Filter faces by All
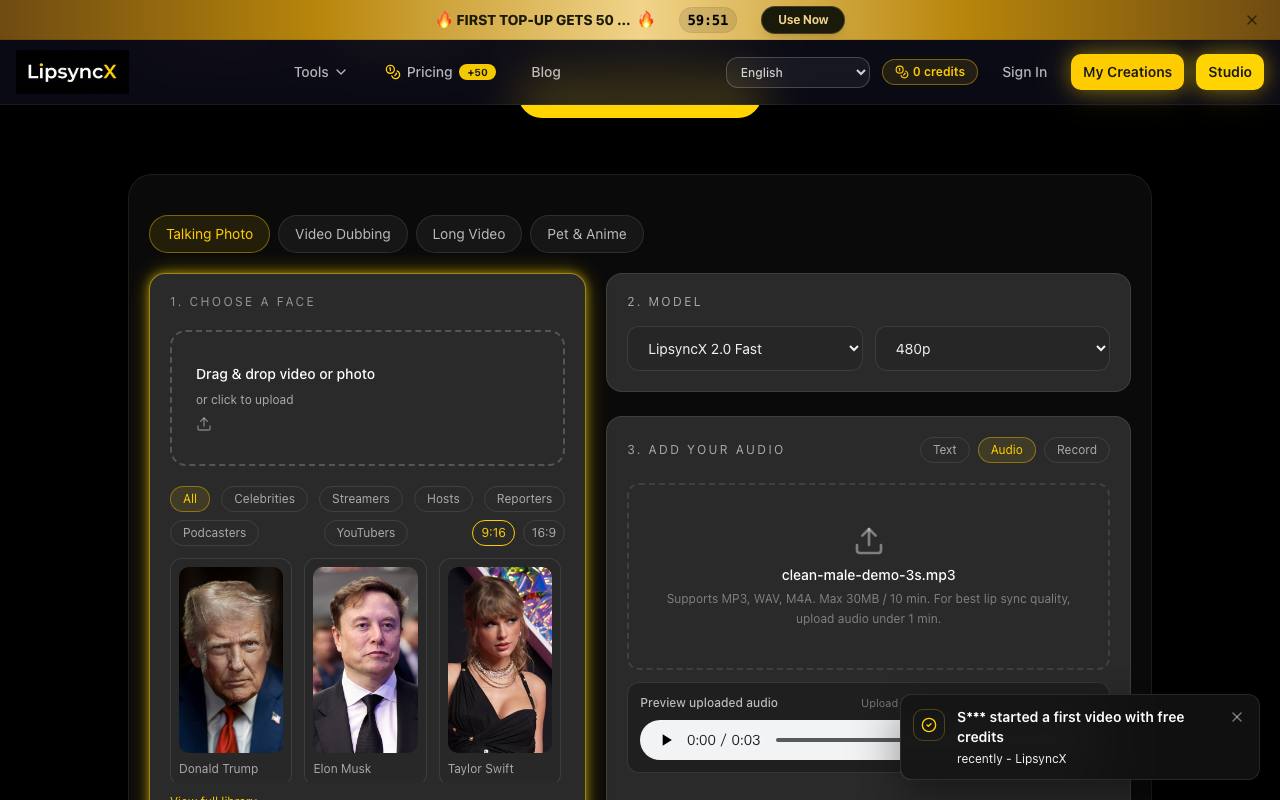Viewport: 1280px width, 800px height. pyautogui.click(x=190, y=499)
